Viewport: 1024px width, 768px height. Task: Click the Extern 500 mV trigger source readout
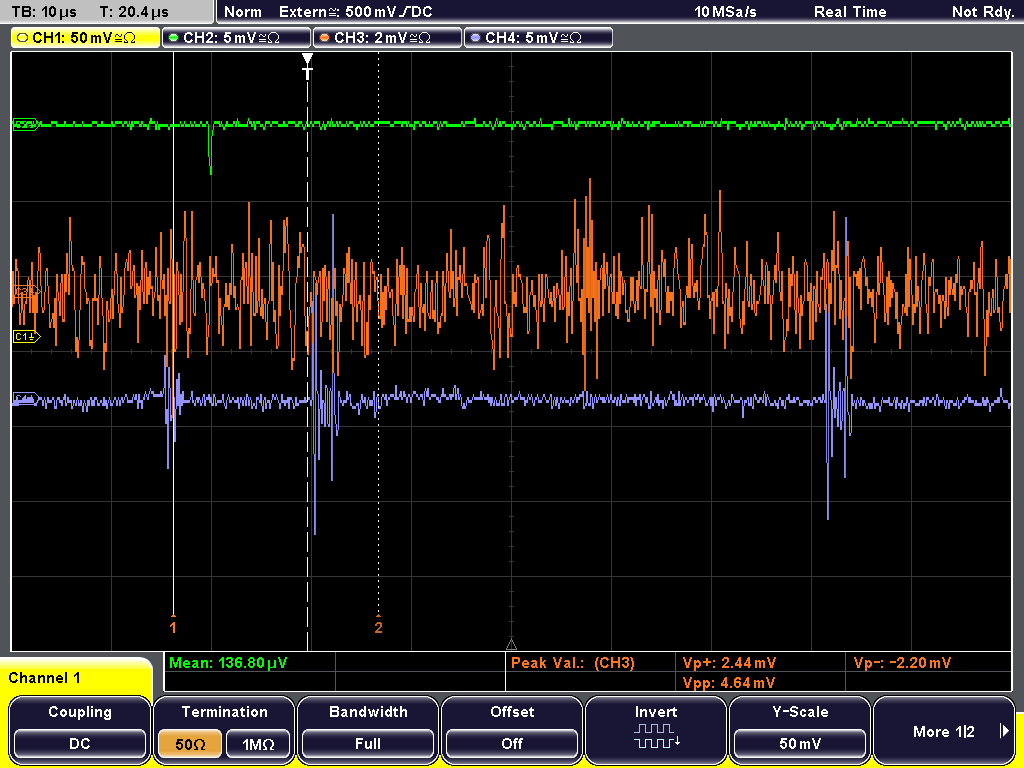(x=355, y=12)
